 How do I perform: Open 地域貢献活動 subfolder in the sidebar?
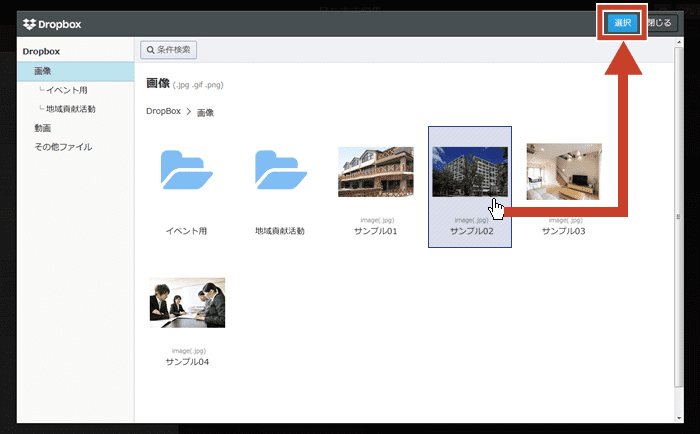pos(71,109)
